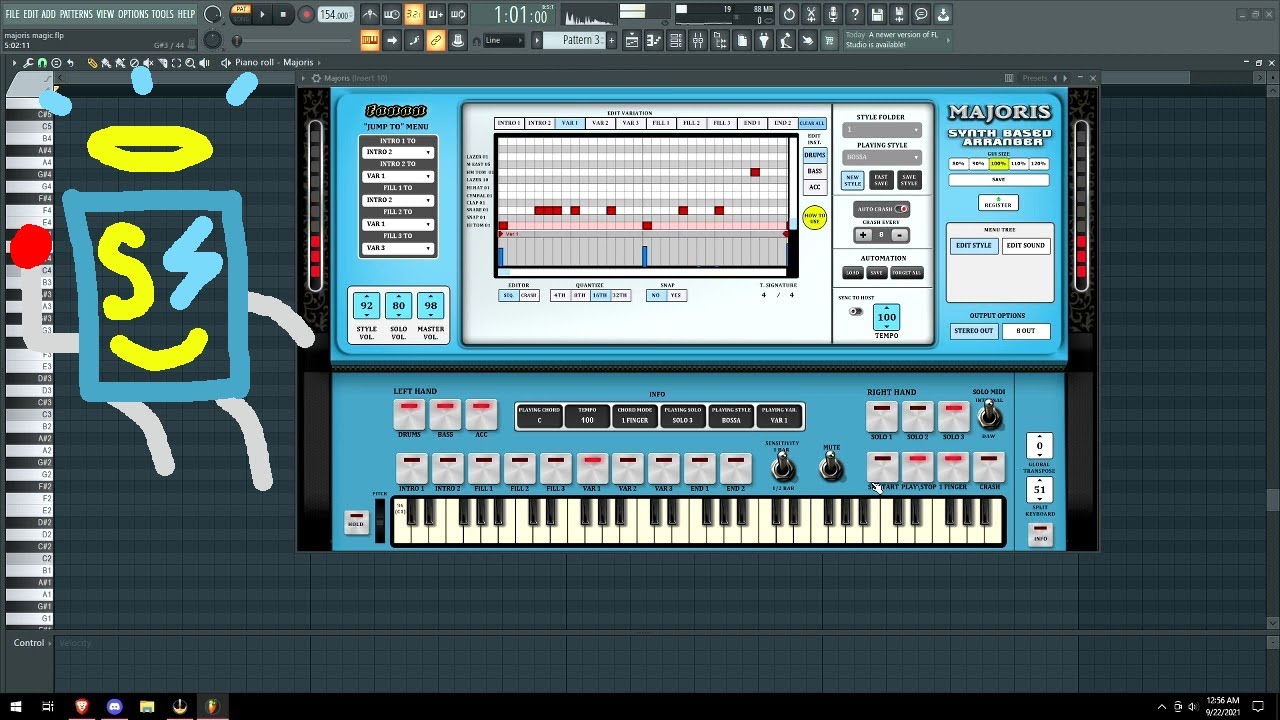Open the Intro 2 To dropdown

point(398,176)
